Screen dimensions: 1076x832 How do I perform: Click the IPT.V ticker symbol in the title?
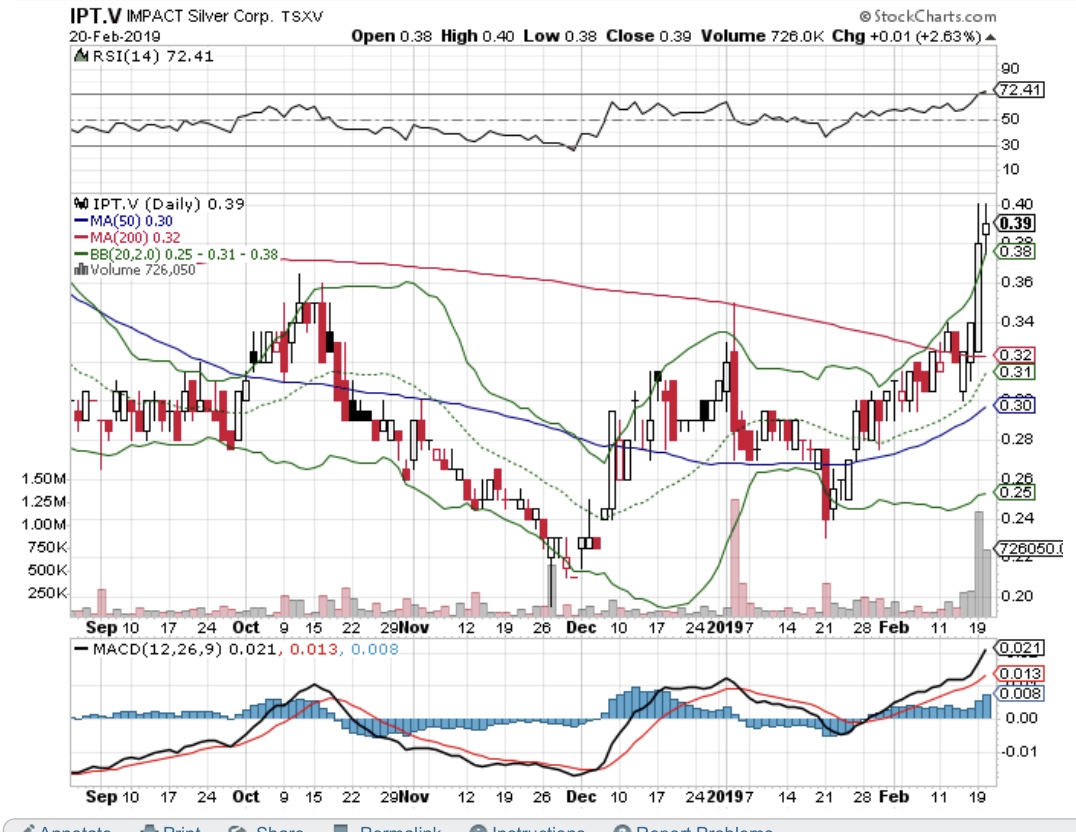point(96,15)
